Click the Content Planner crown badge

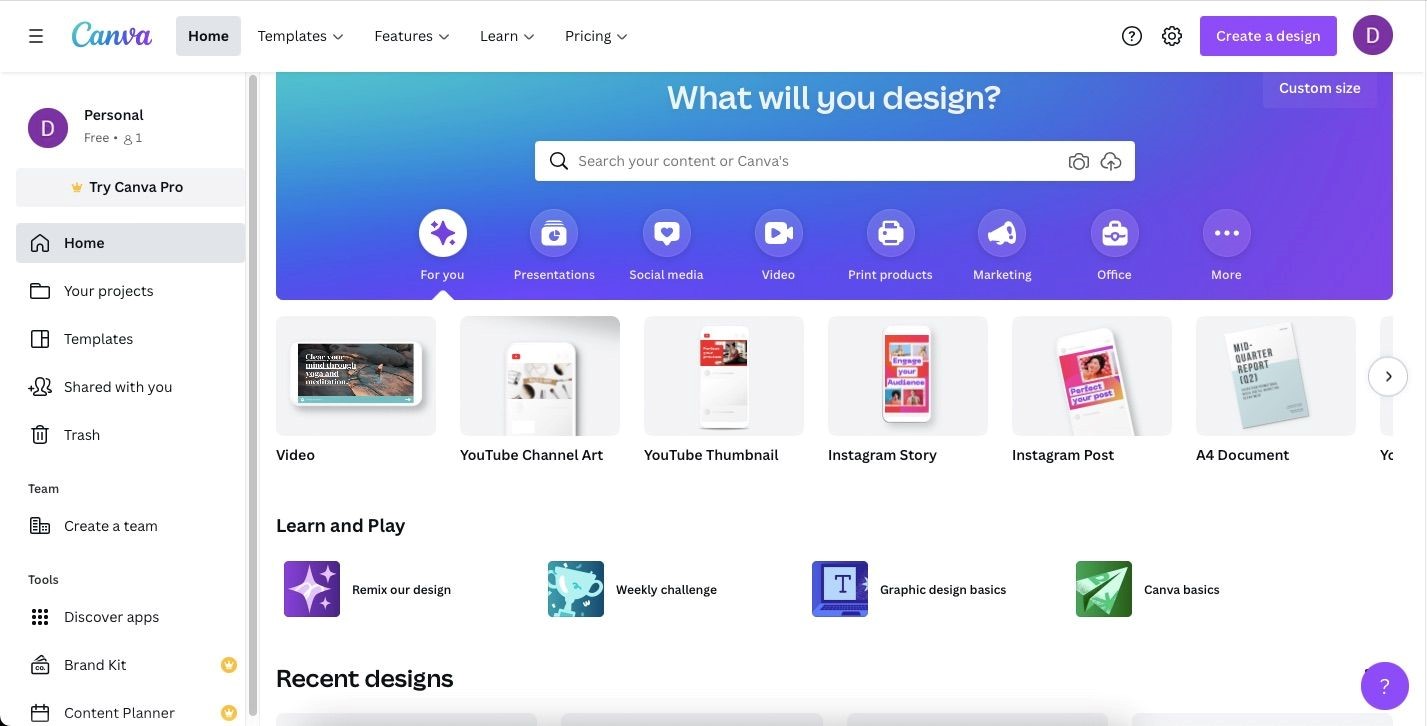tap(229, 713)
